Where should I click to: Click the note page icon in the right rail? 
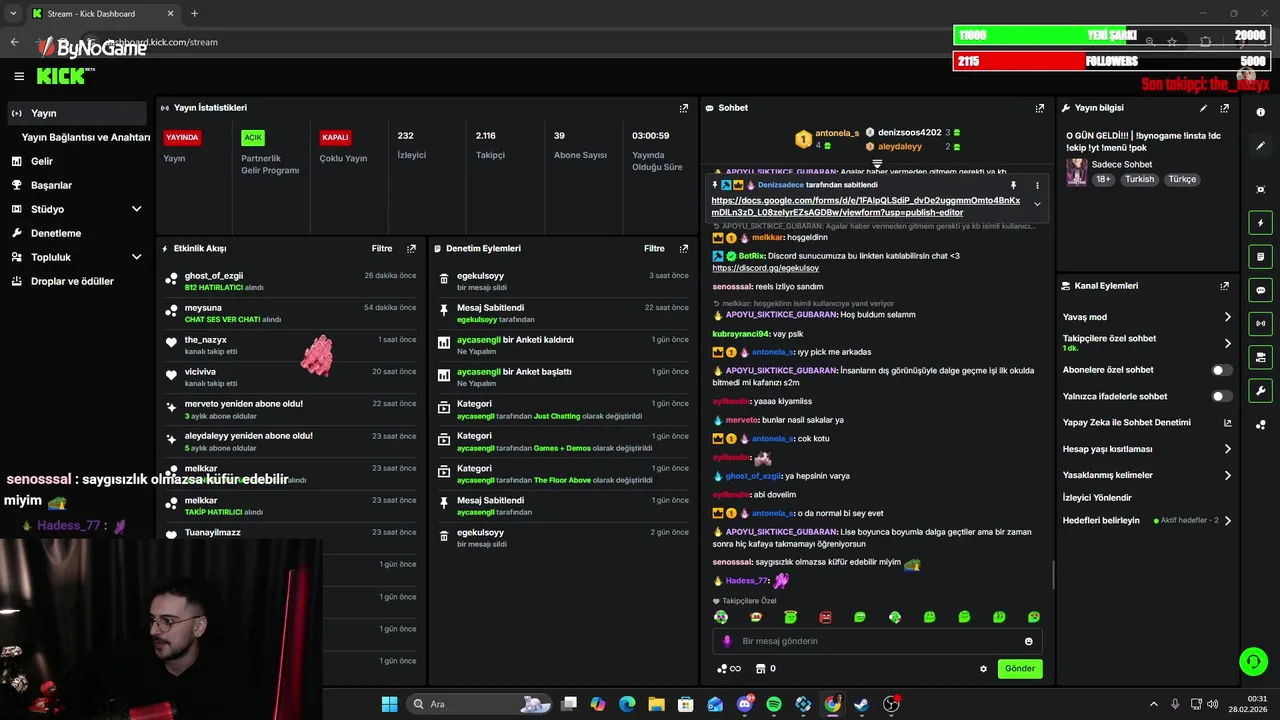1261,257
